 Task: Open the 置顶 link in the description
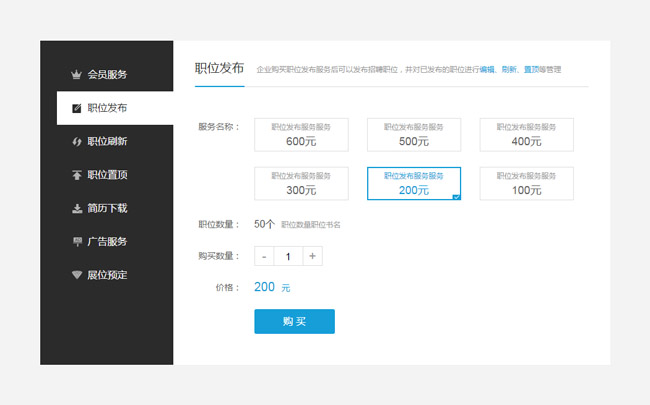coord(531,70)
